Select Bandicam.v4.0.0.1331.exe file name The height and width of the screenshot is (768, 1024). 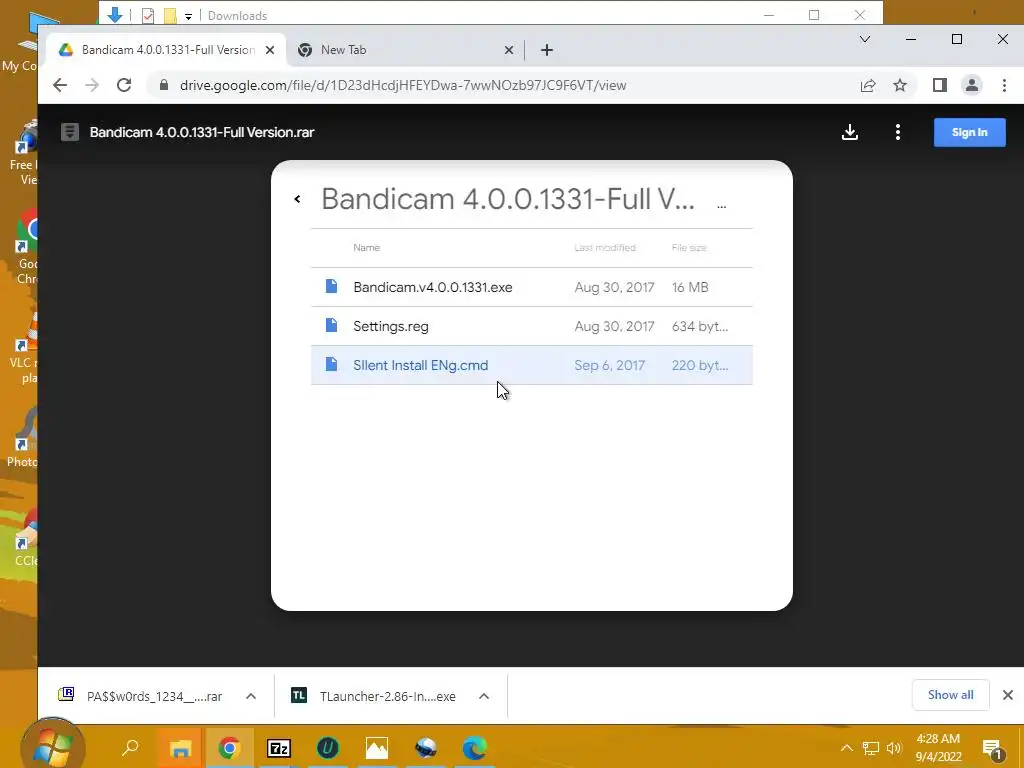tap(432, 287)
